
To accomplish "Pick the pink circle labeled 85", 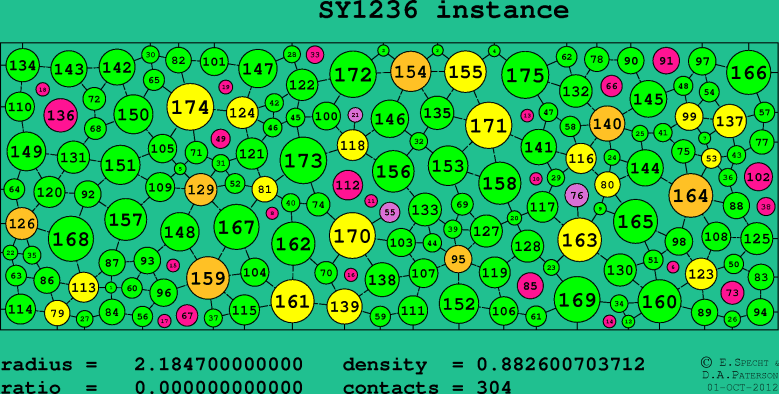I will pyautogui.click(x=530, y=286).
